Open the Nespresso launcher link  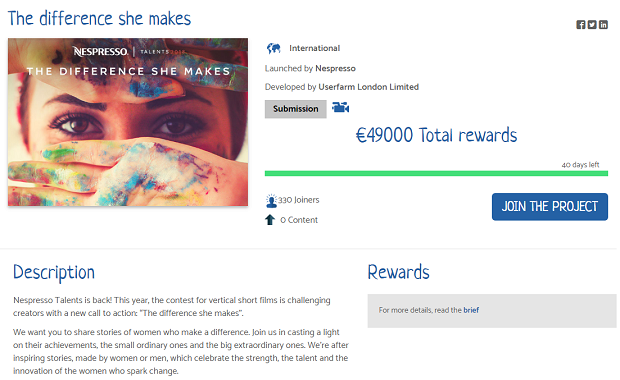335,68
